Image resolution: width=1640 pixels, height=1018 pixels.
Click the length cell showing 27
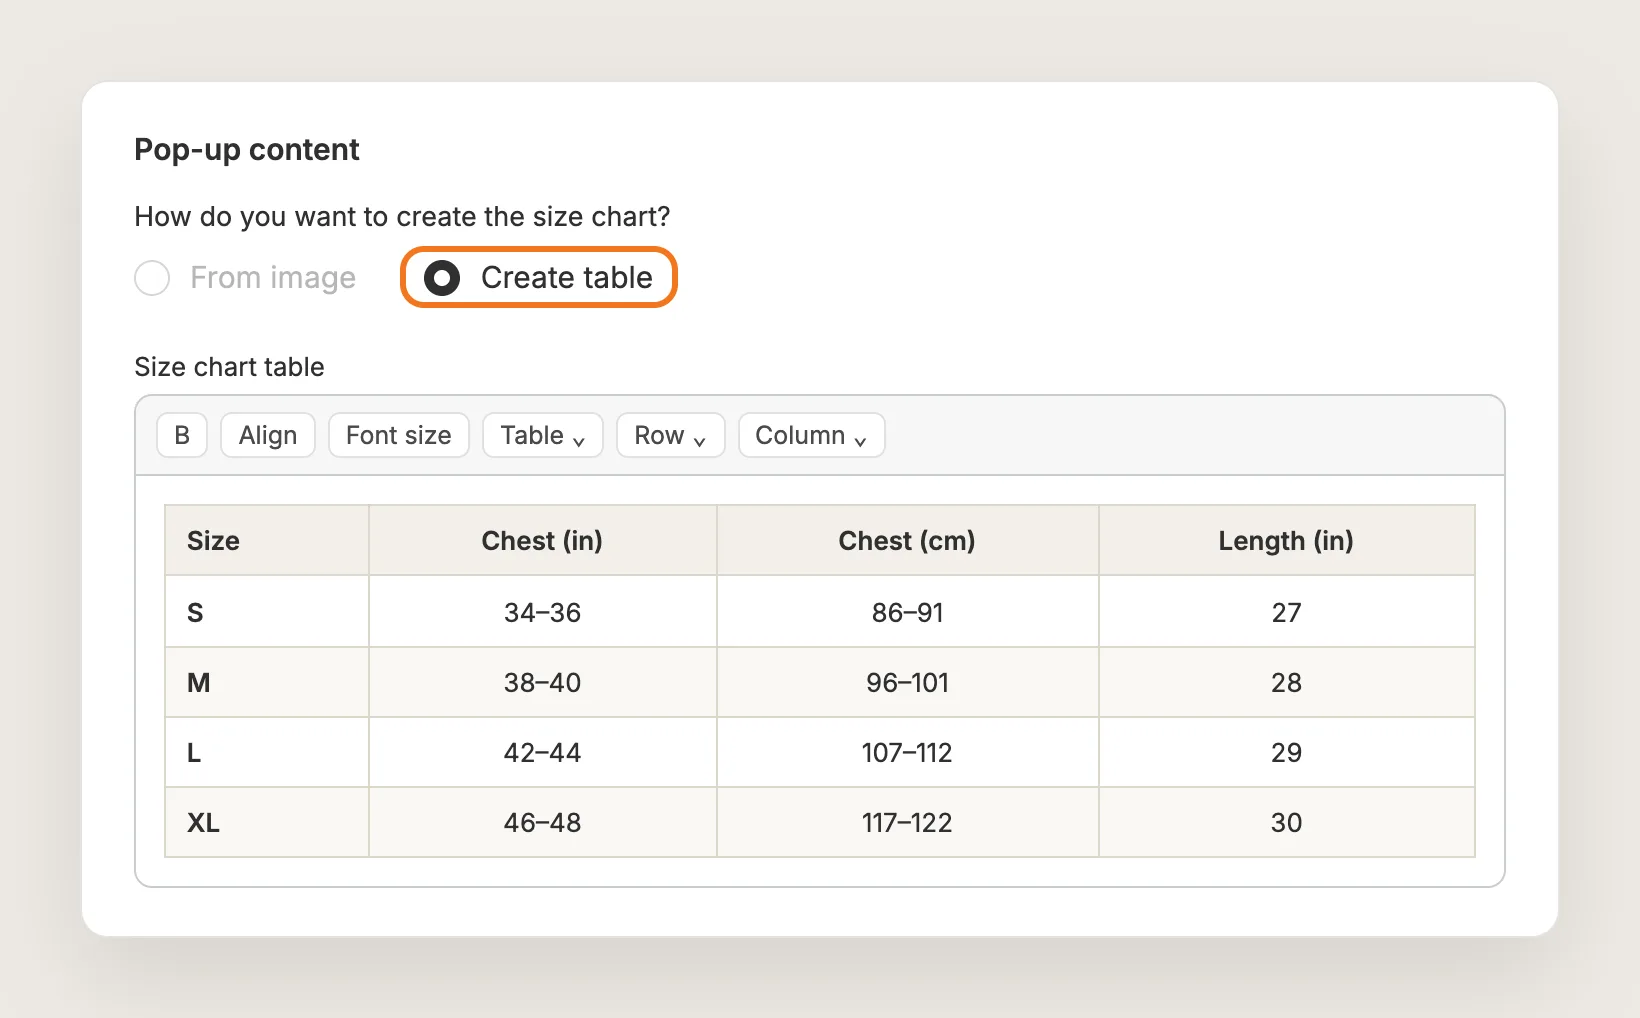point(1287,612)
